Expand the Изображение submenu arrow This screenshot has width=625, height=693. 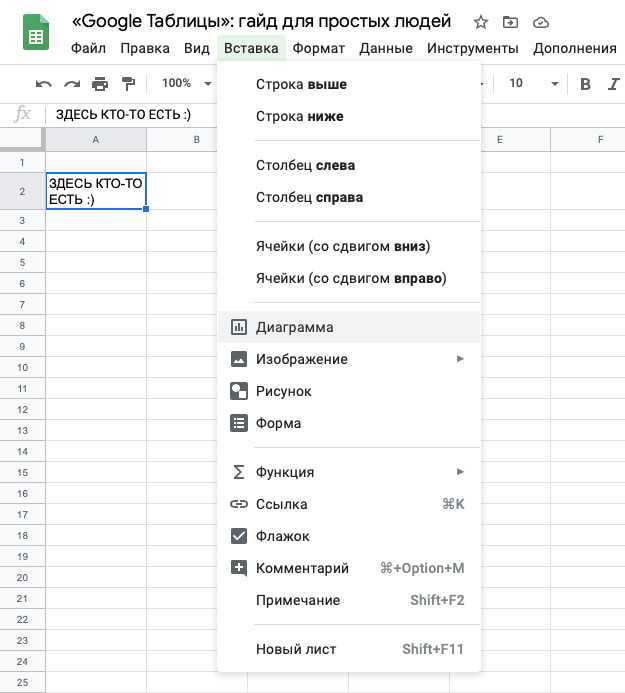click(x=460, y=358)
